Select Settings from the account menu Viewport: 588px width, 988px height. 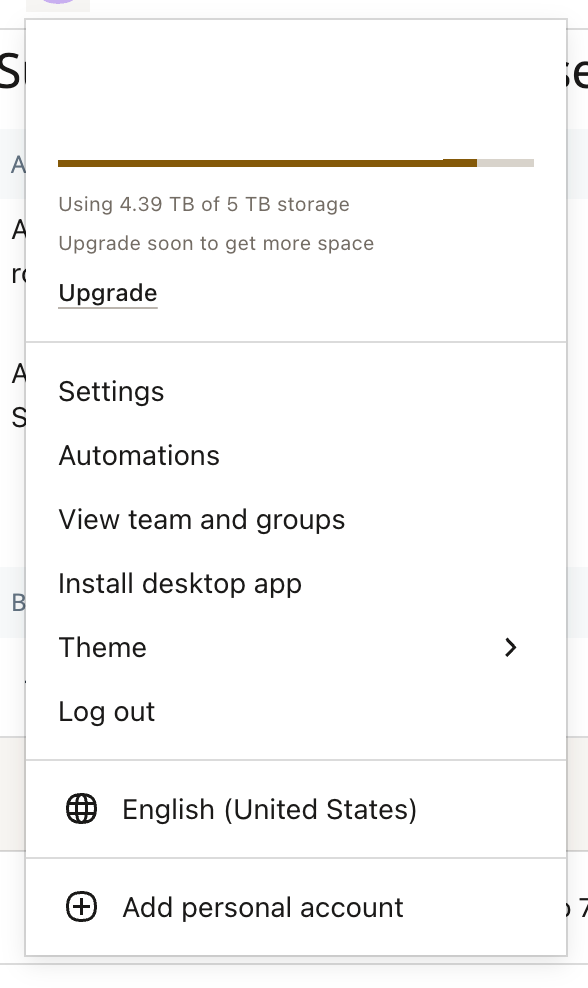pos(111,391)
